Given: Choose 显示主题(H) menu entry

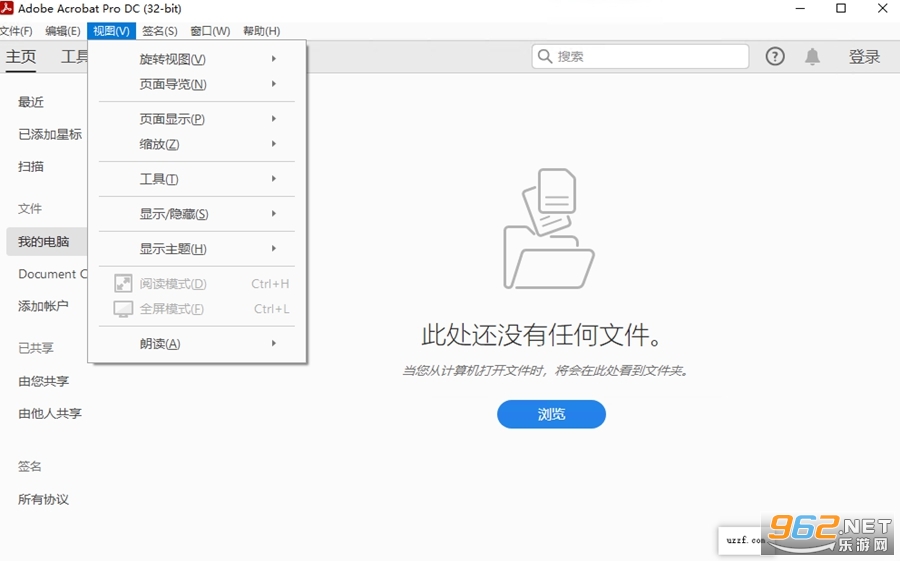Looking at the screenshot, I should [197, 249].
